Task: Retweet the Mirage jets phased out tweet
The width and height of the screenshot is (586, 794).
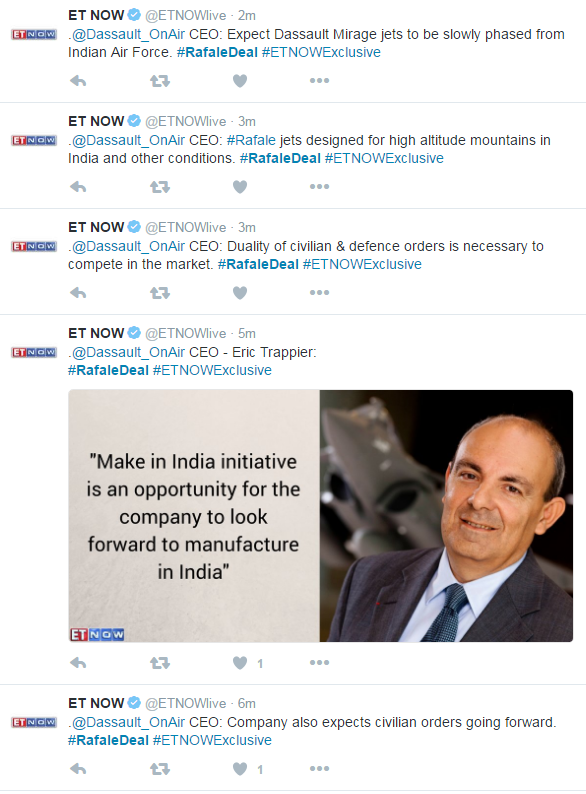Action: pyautogui.click(x=160, y=81)
